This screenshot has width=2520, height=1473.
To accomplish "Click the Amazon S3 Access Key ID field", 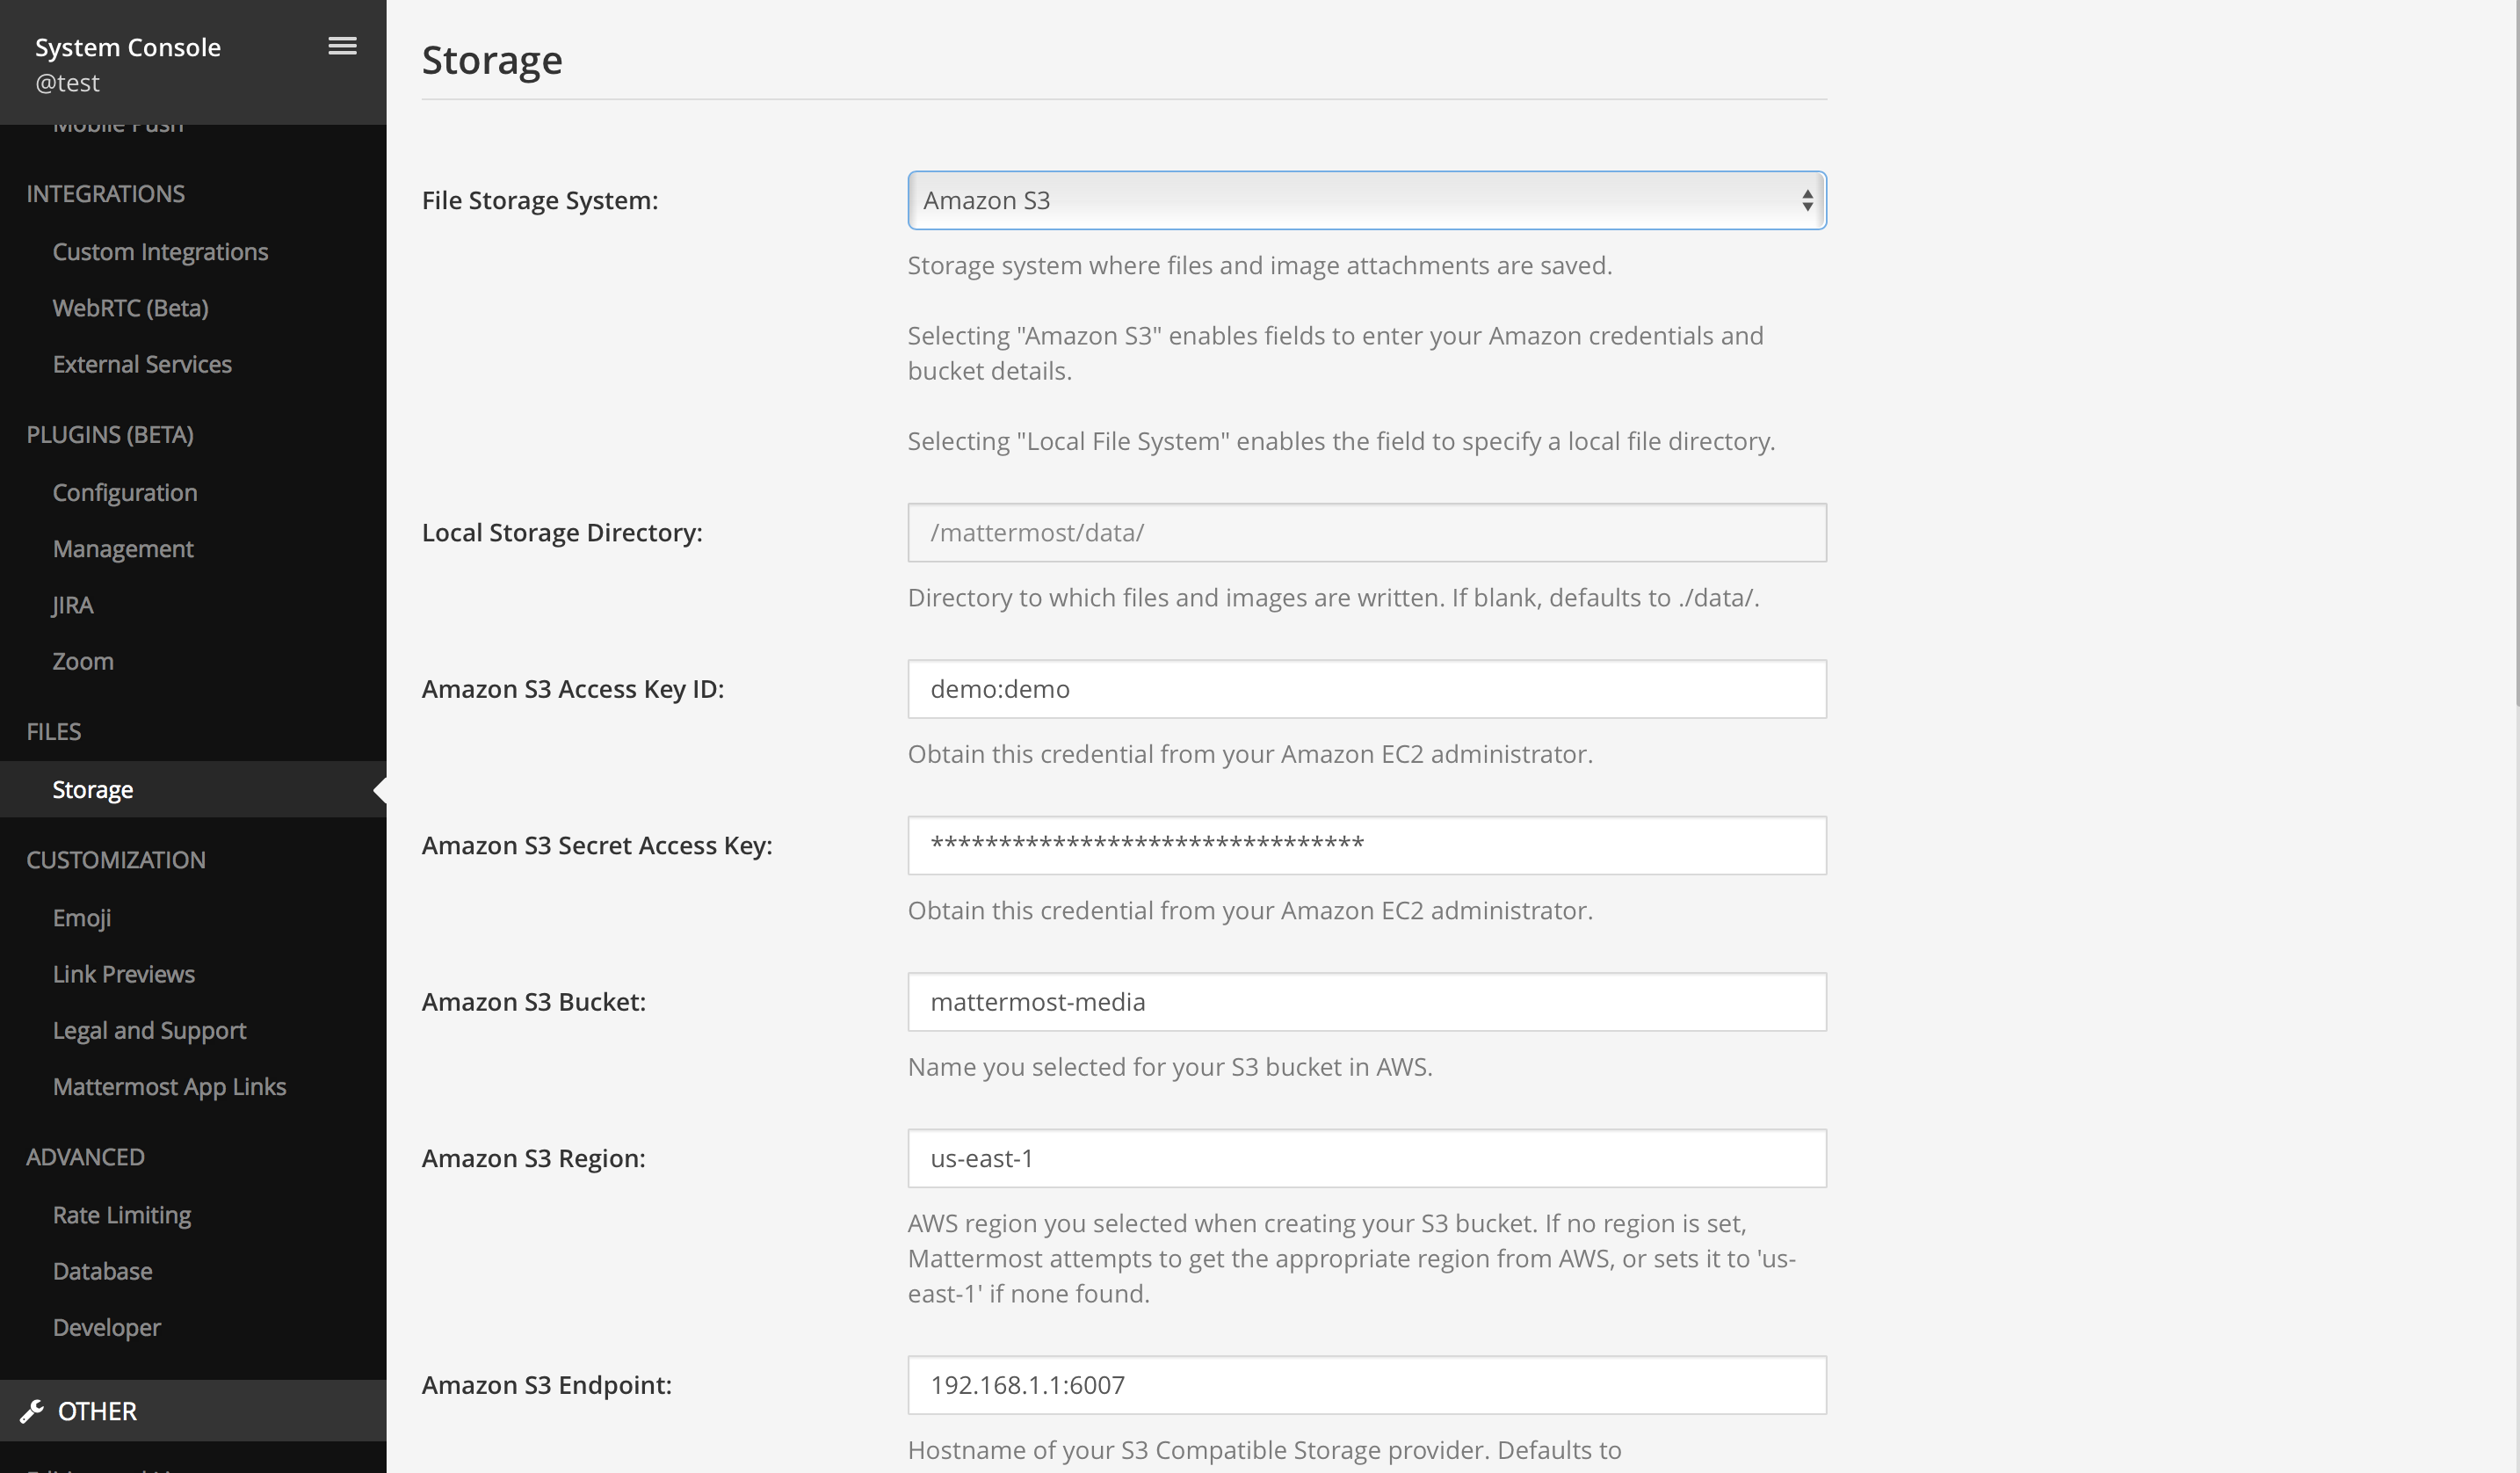I will 1367,687.
